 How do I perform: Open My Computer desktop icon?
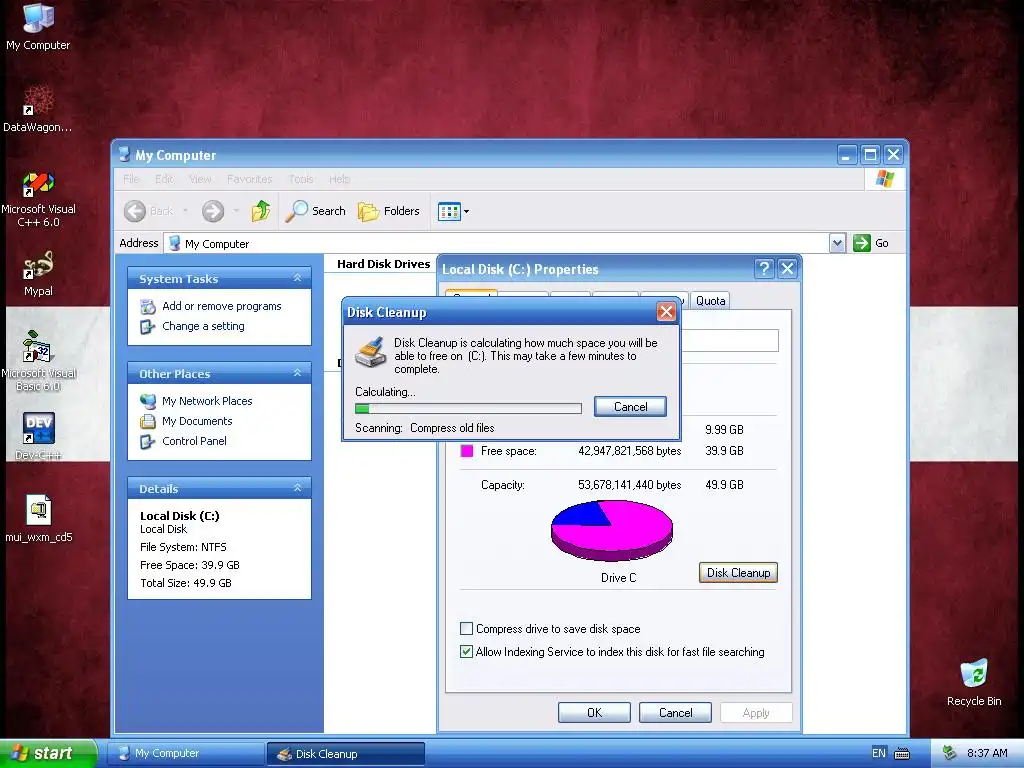pos(38,27)
